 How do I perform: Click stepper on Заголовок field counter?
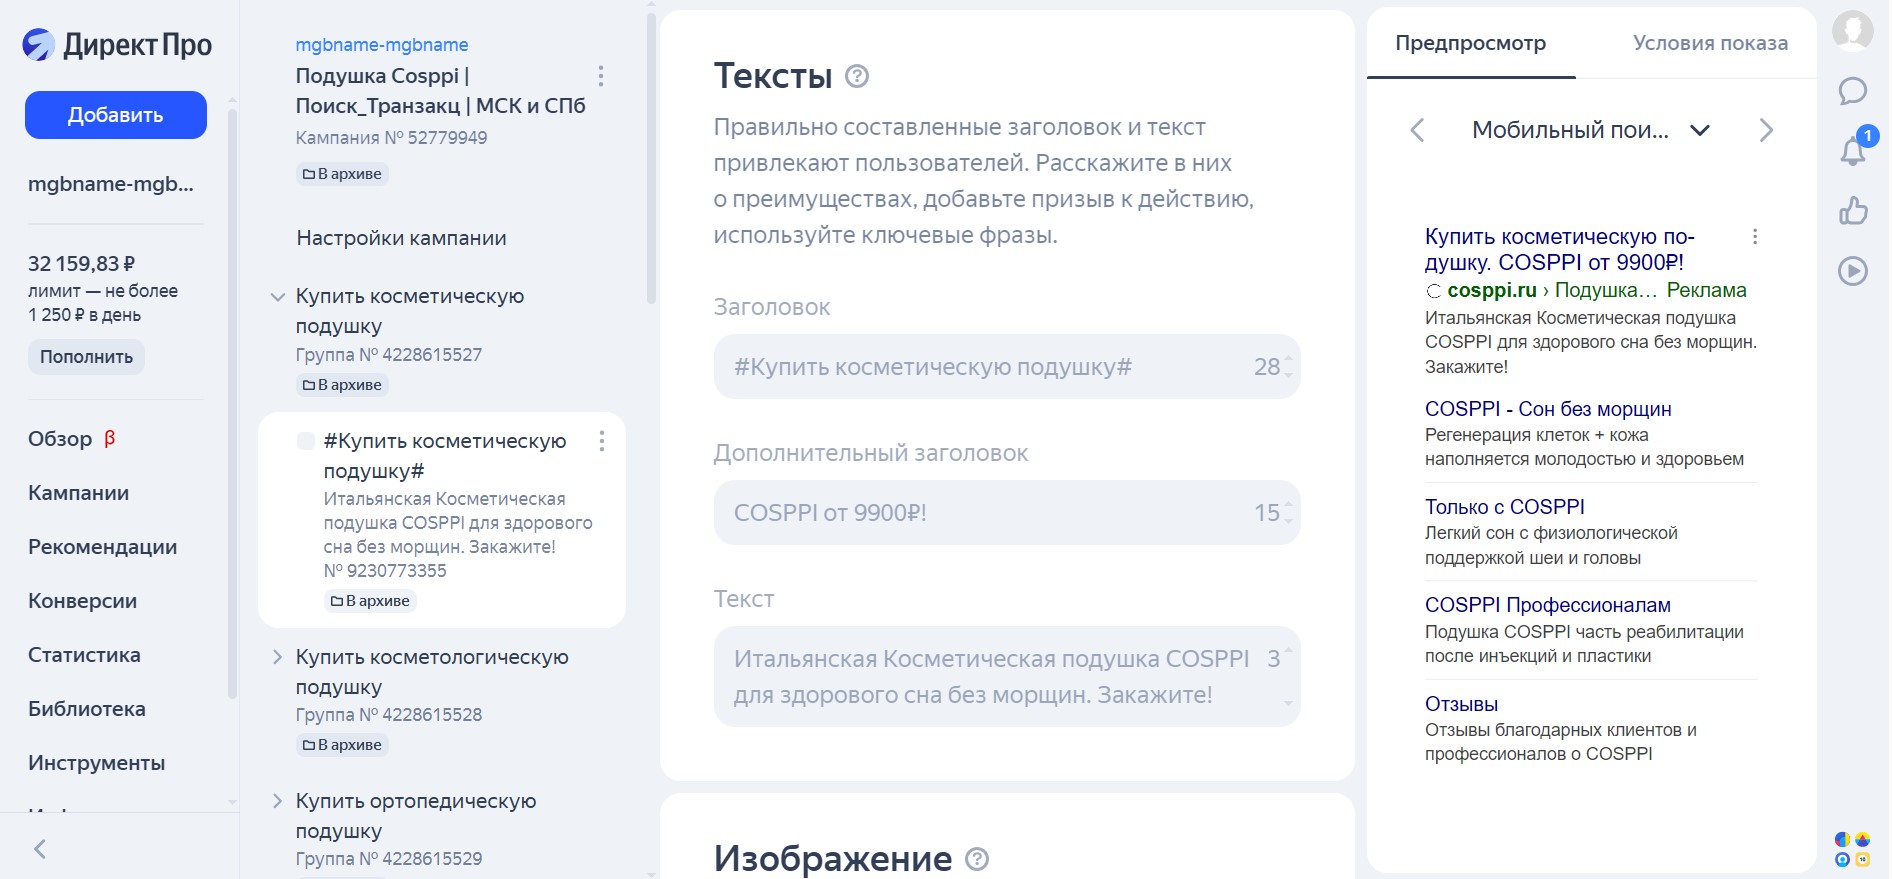(x=1288, y=367)
